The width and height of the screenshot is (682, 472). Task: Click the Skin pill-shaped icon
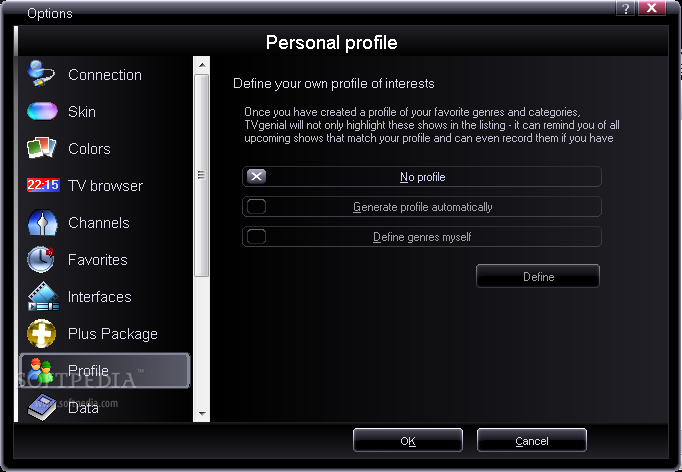[x=42, y=111]
